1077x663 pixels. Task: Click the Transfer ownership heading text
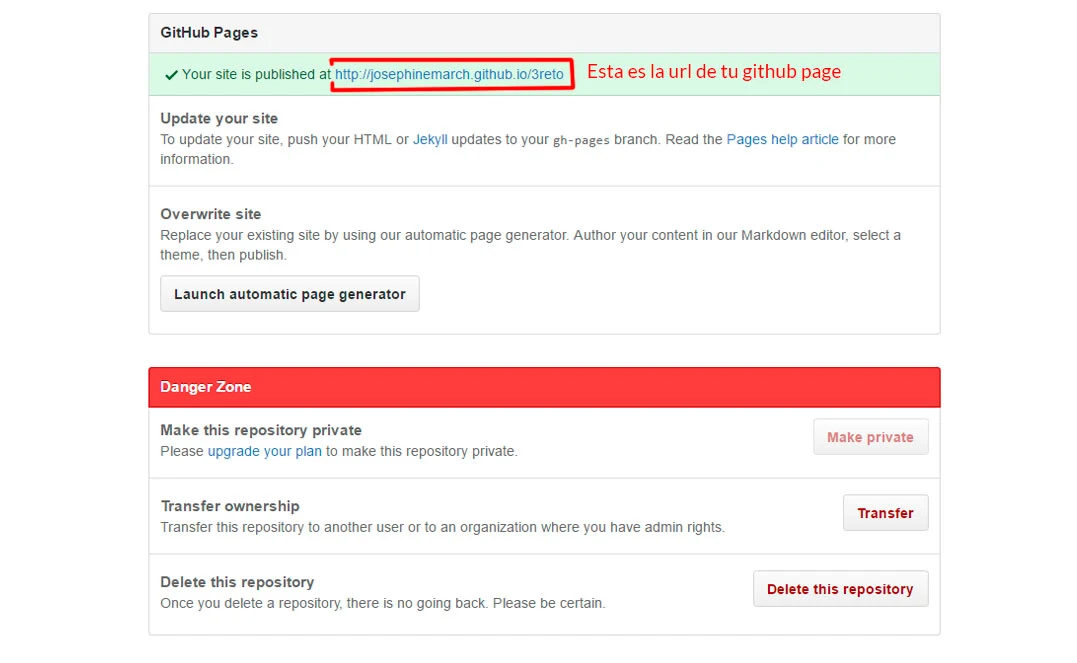[230, 506]
